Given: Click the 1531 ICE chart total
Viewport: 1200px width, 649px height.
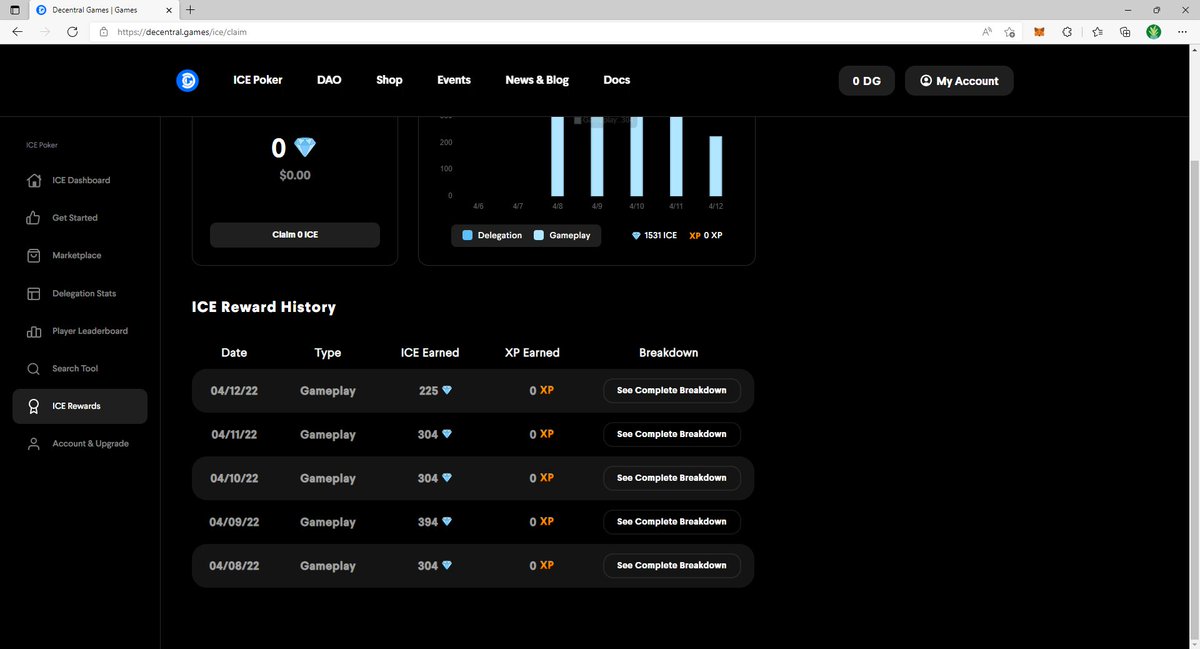Looking at the screenshot, I should pyautogui.click(x=661, y=235).
